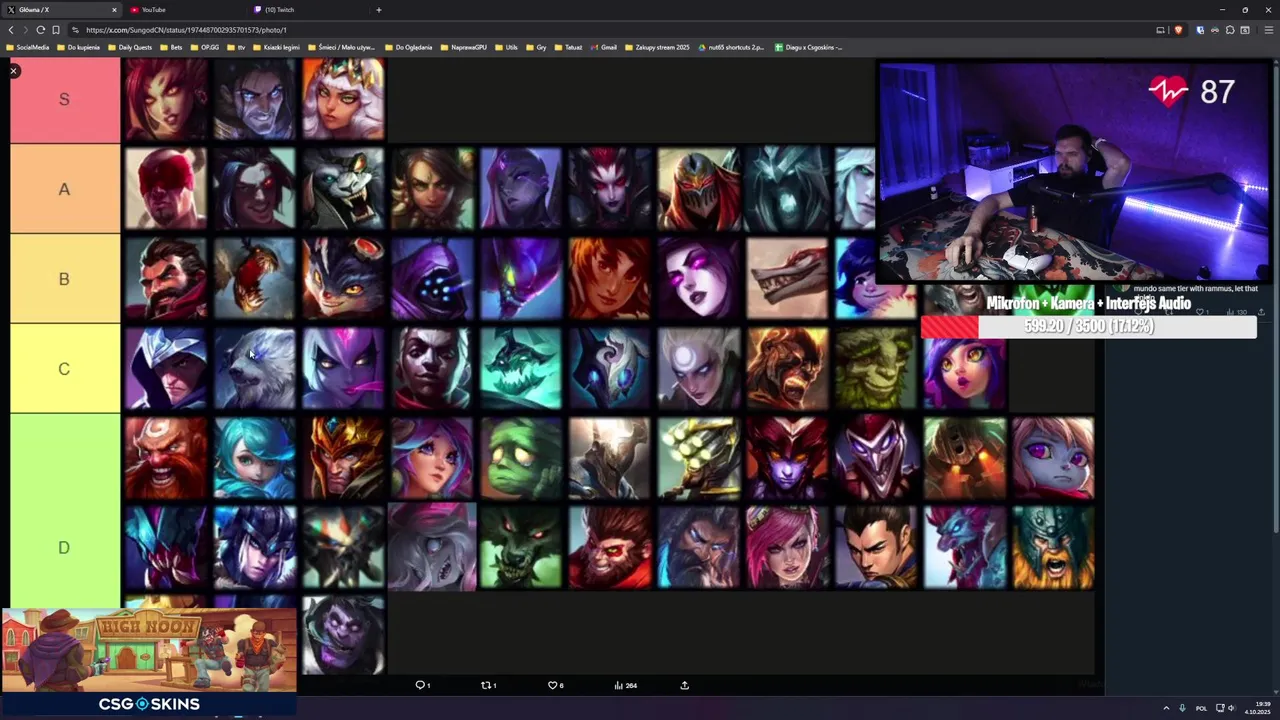Share the post with the upload icon

[684, 685]
